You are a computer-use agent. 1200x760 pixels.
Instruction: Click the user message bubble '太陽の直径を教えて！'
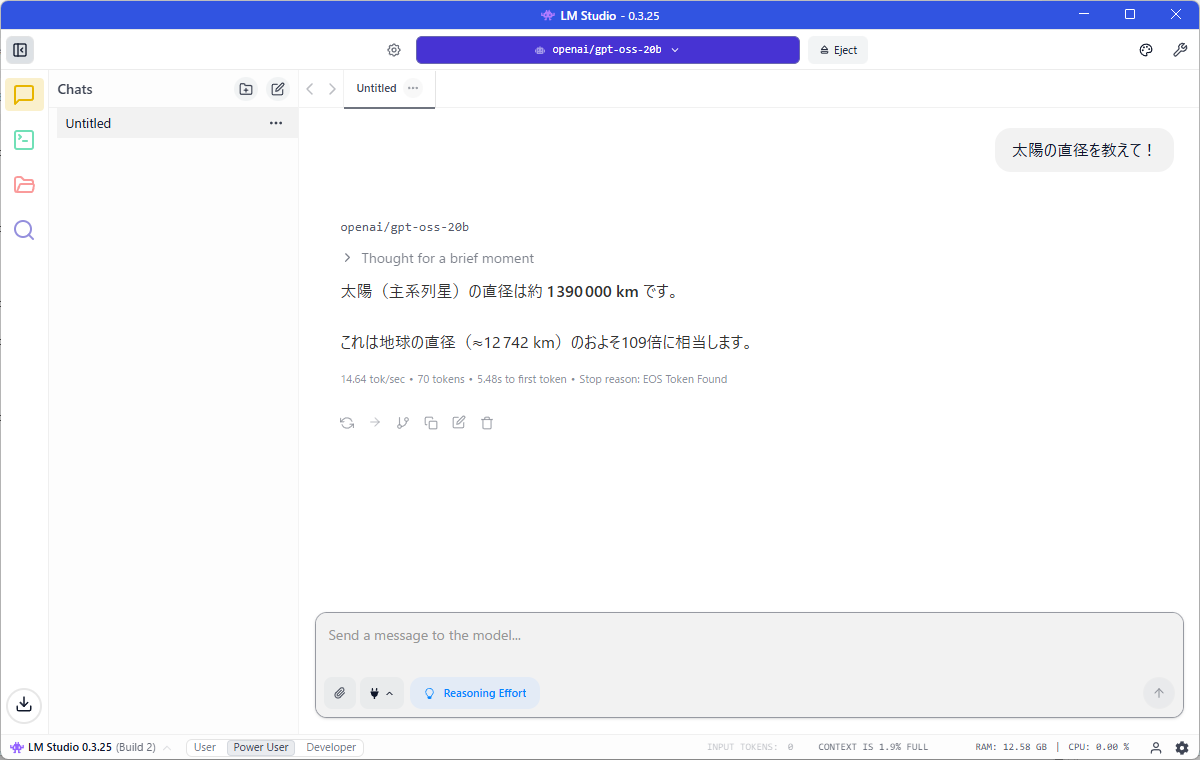[x=1084, y=150]
